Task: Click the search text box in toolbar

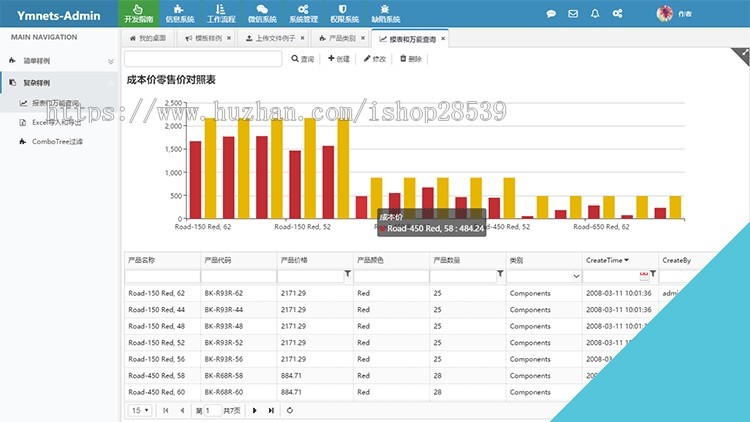Action: (x=203, y=59)
